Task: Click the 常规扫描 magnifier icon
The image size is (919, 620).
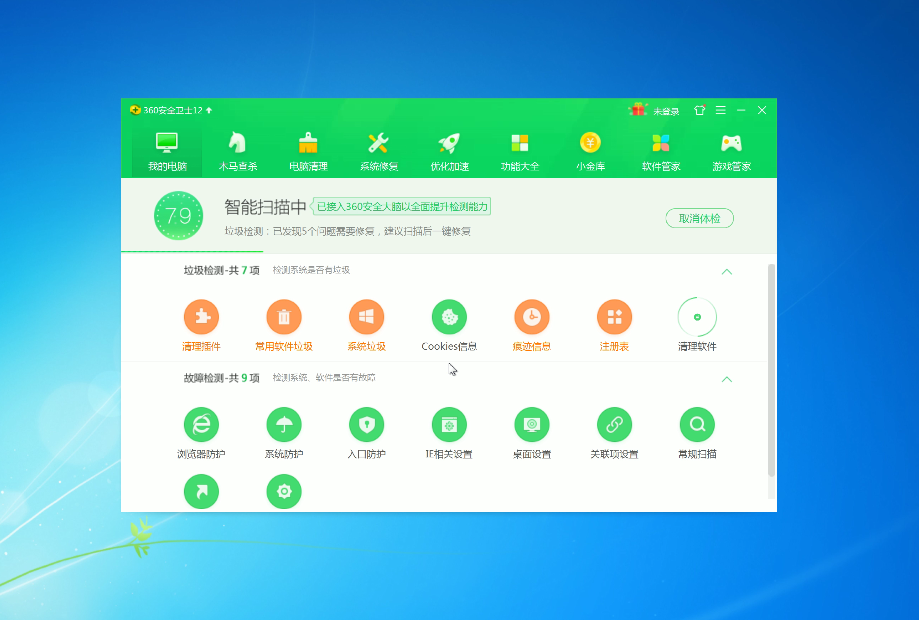Action: (697, 424)
